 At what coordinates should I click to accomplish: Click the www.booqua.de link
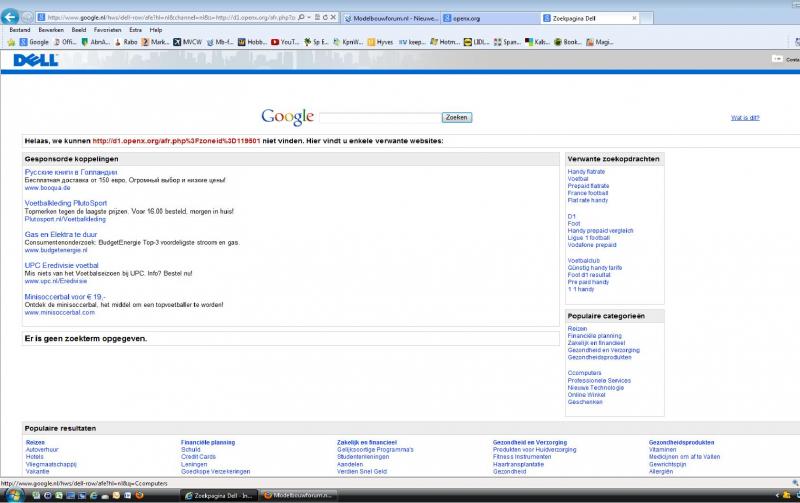tap(47, 188)
